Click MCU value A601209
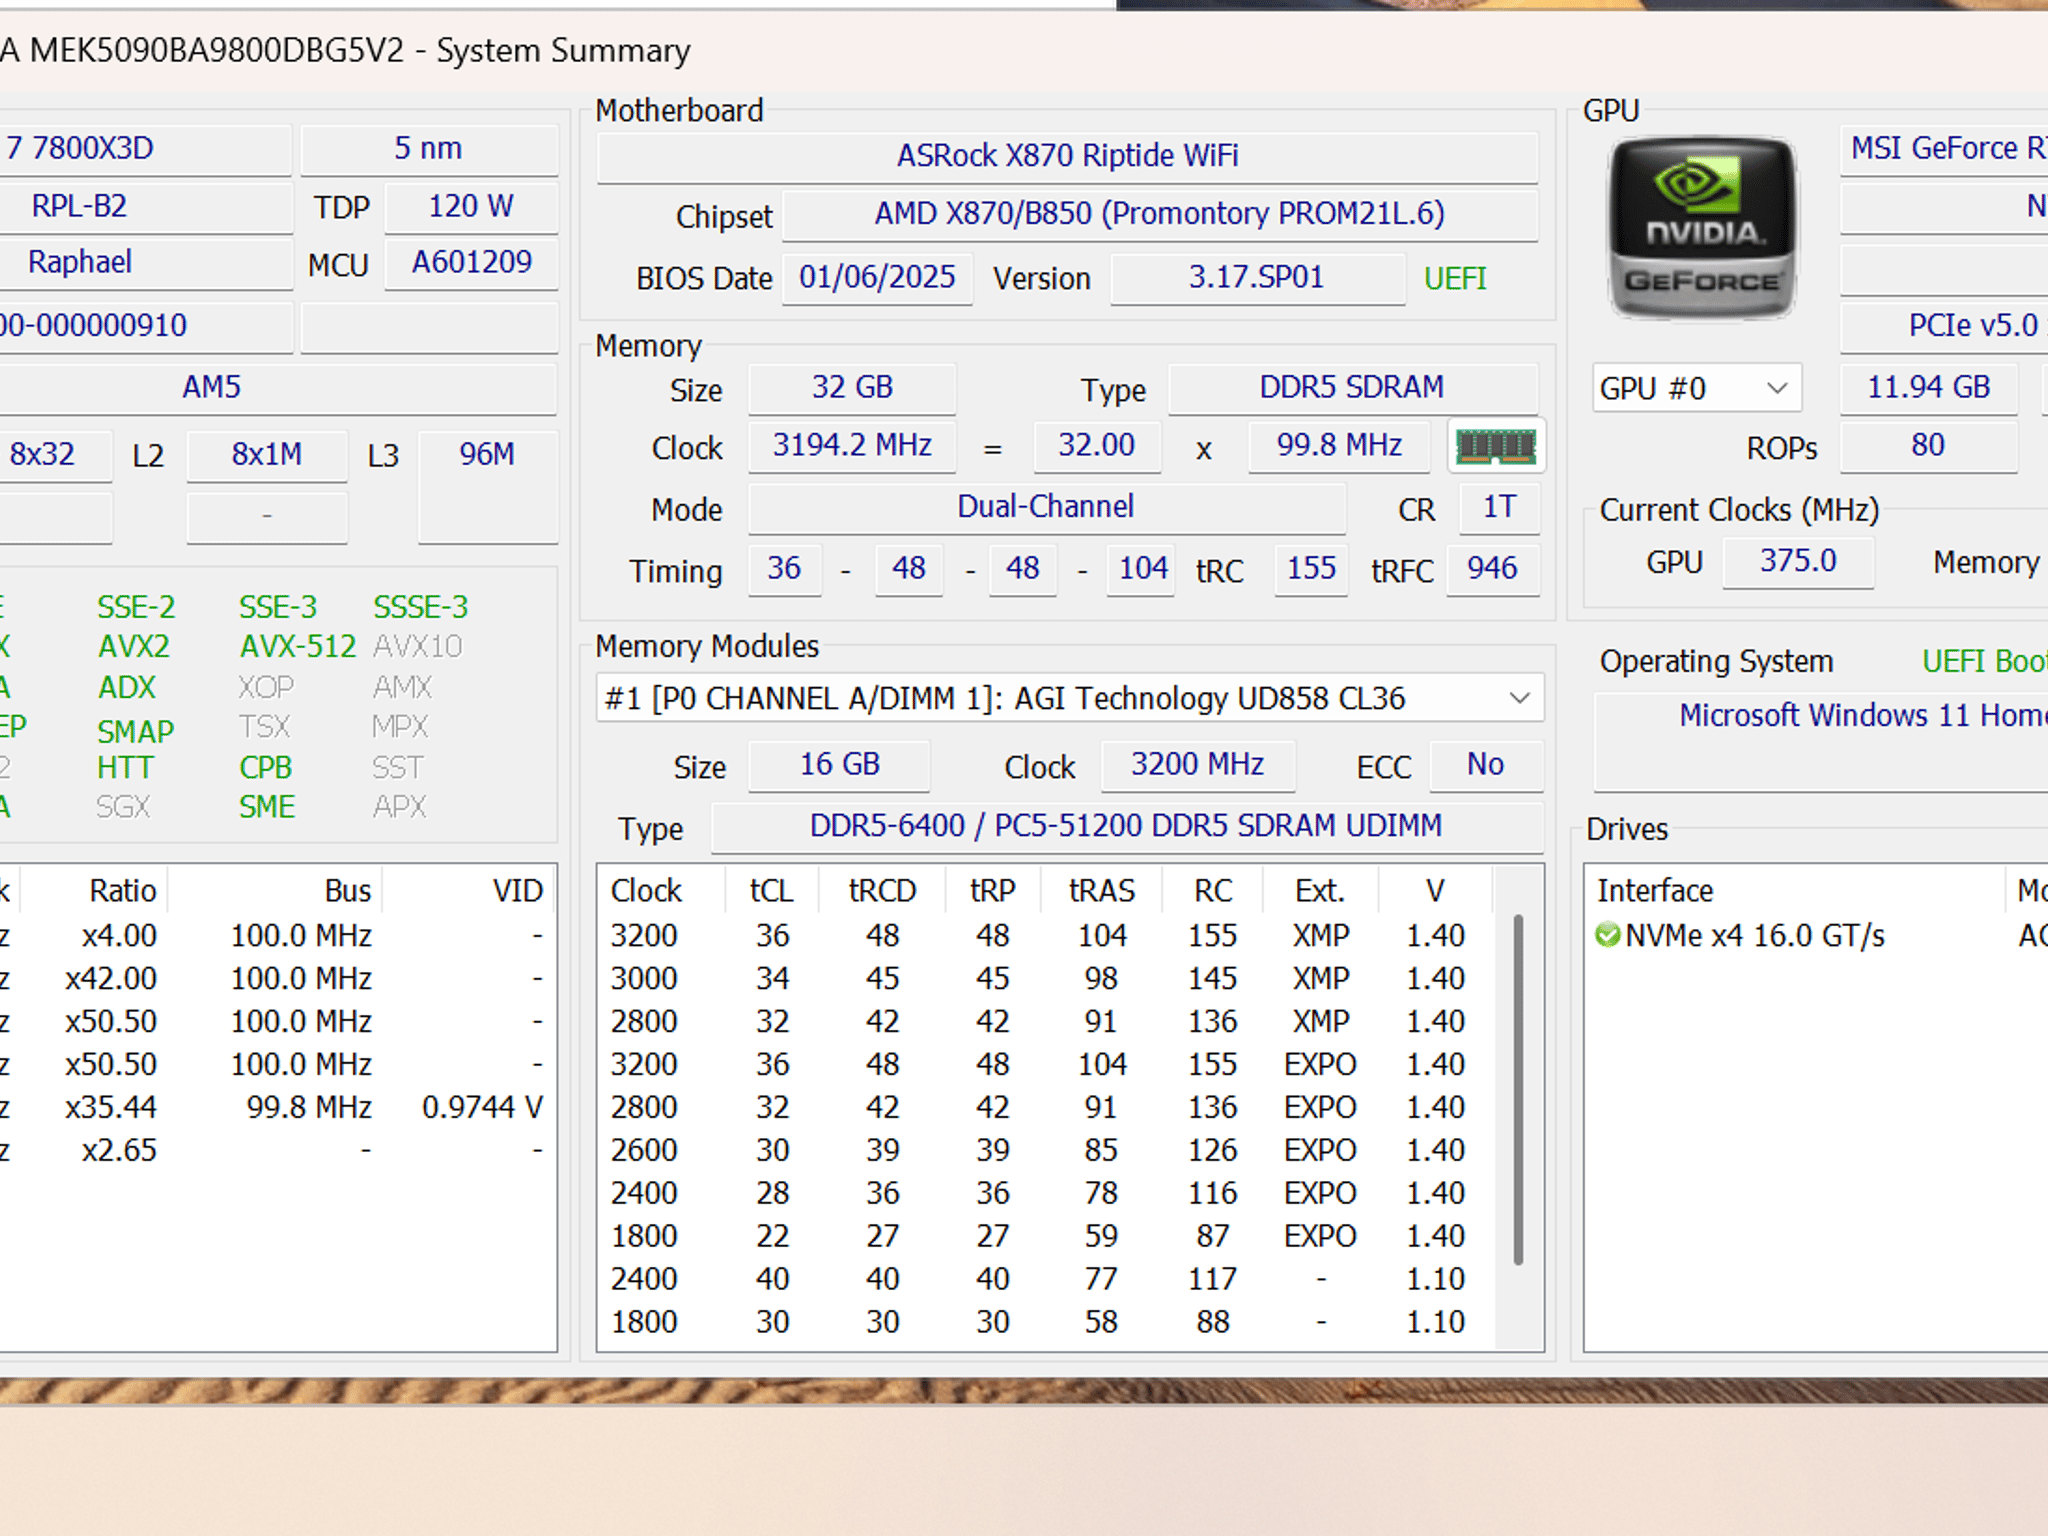The height and width of the screenshot is (1536, 2048). click(x=471, y=264)
